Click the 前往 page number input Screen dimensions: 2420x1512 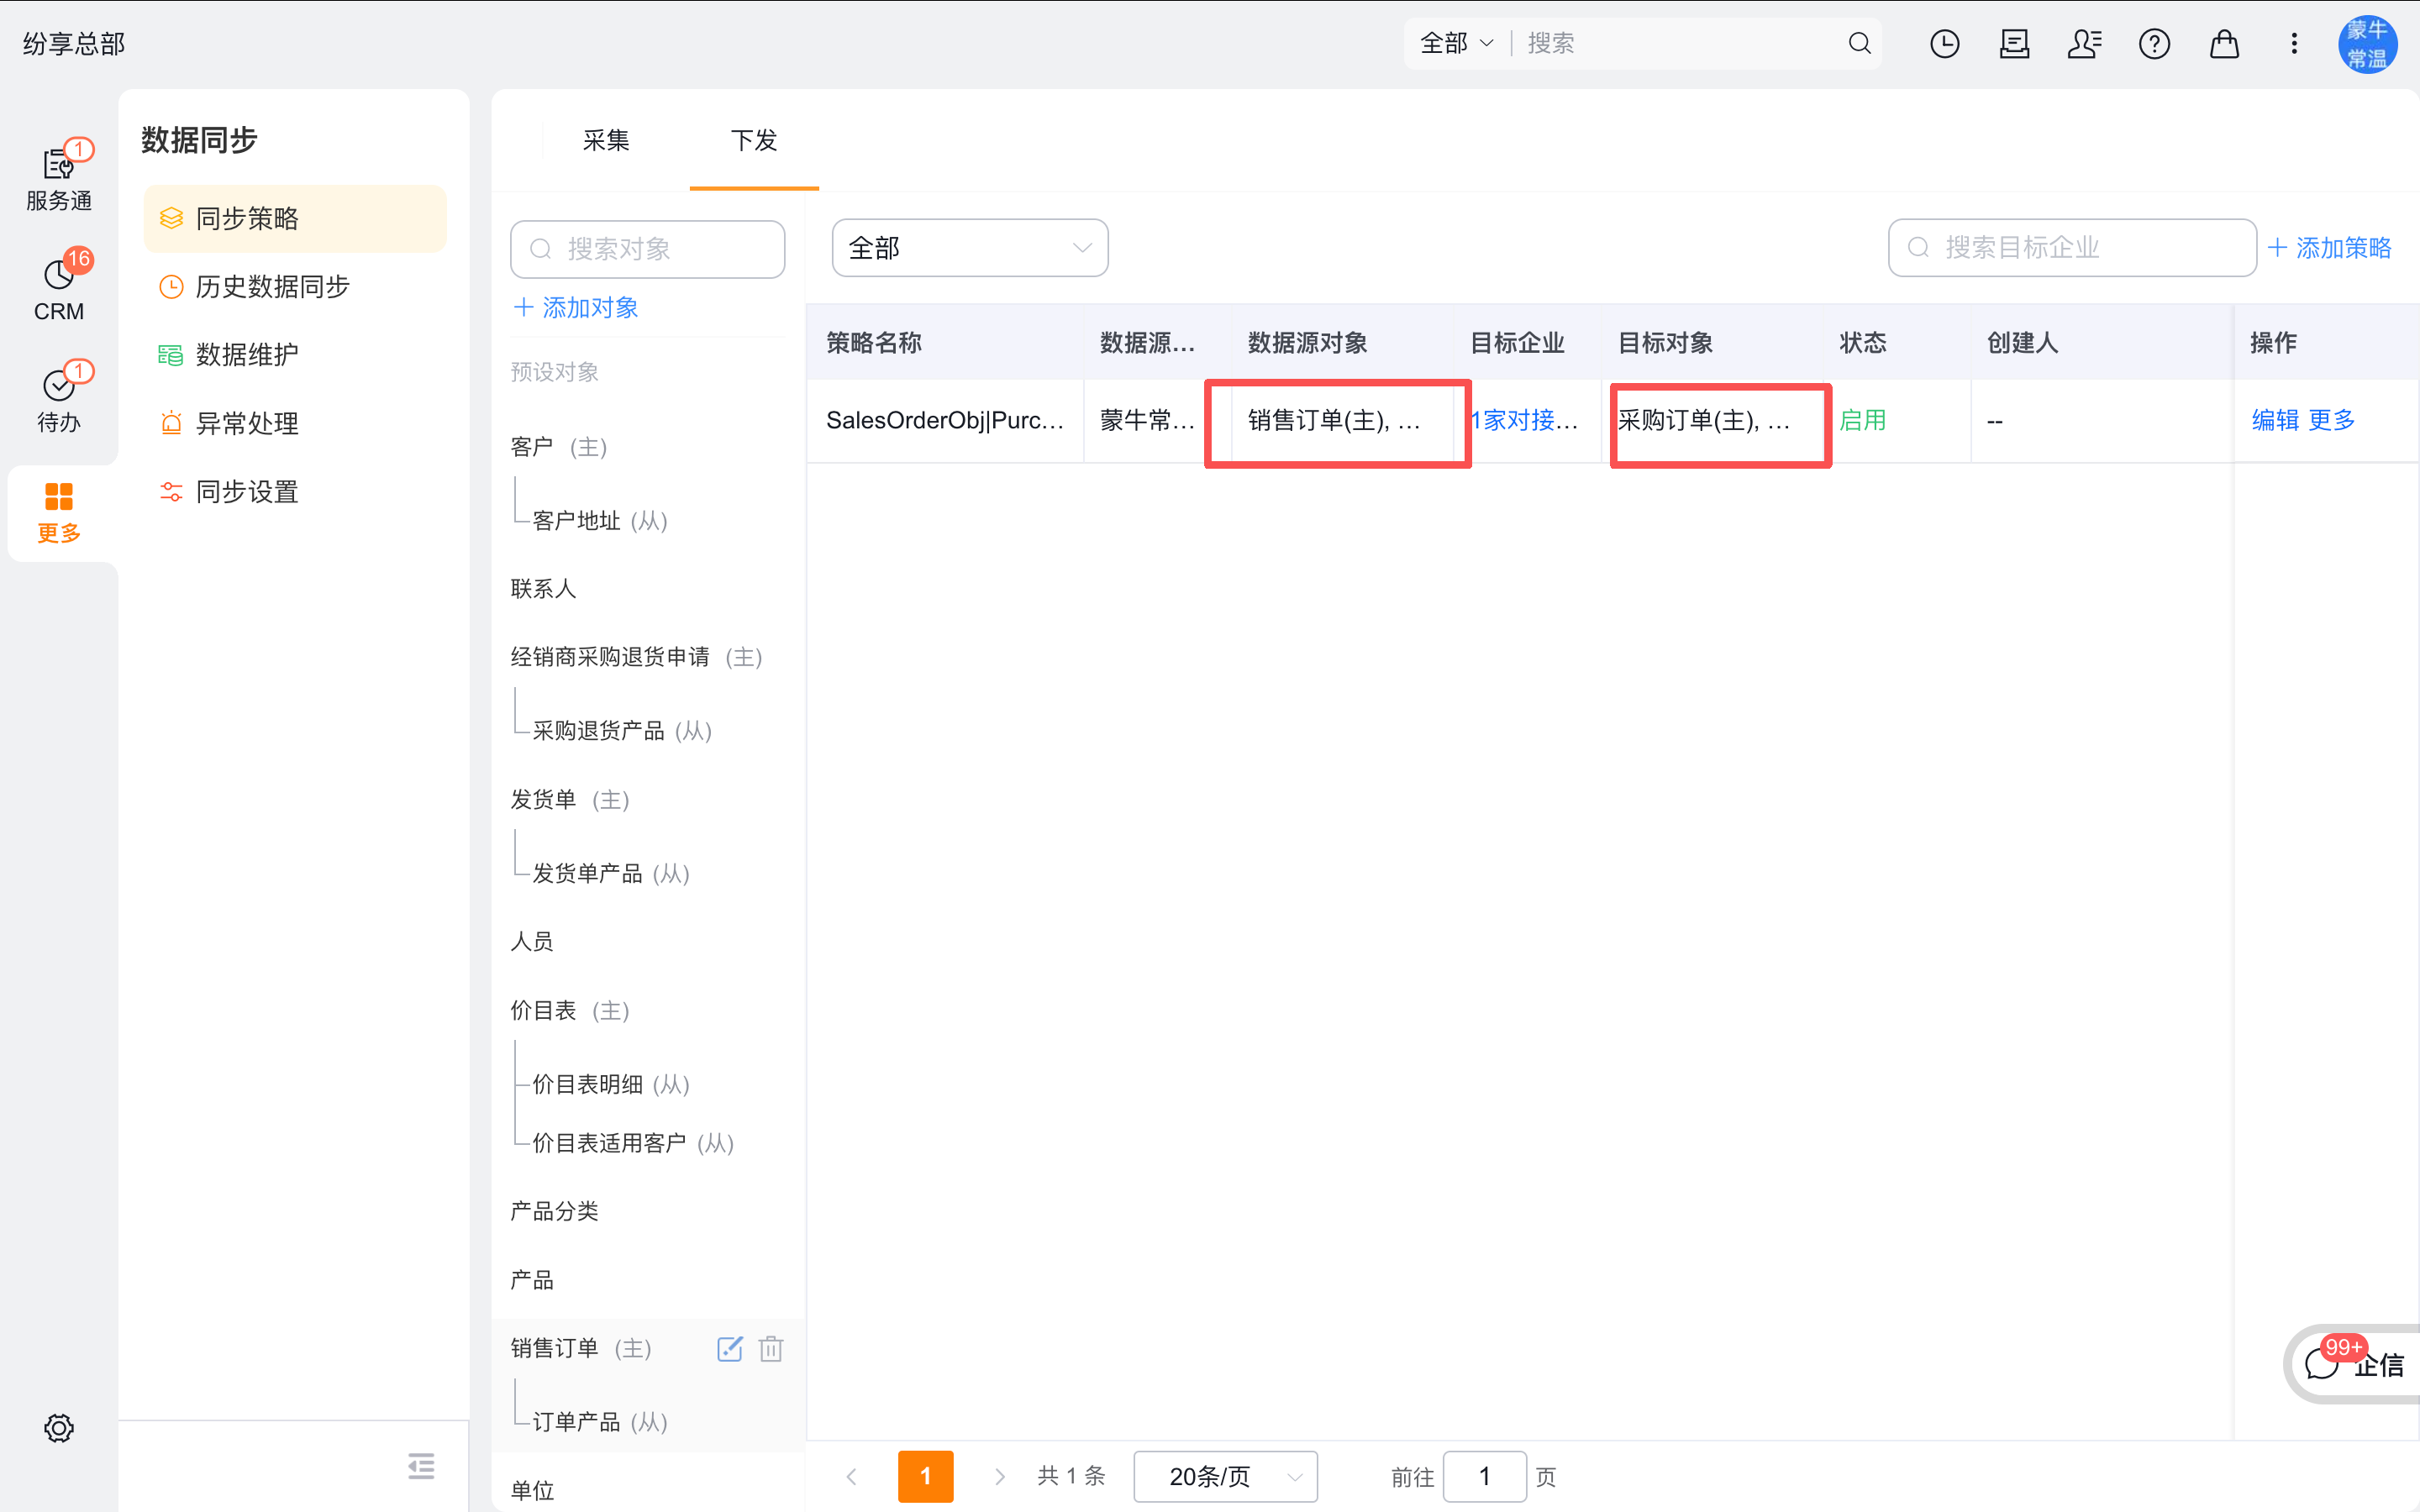coord(1484,1476)
